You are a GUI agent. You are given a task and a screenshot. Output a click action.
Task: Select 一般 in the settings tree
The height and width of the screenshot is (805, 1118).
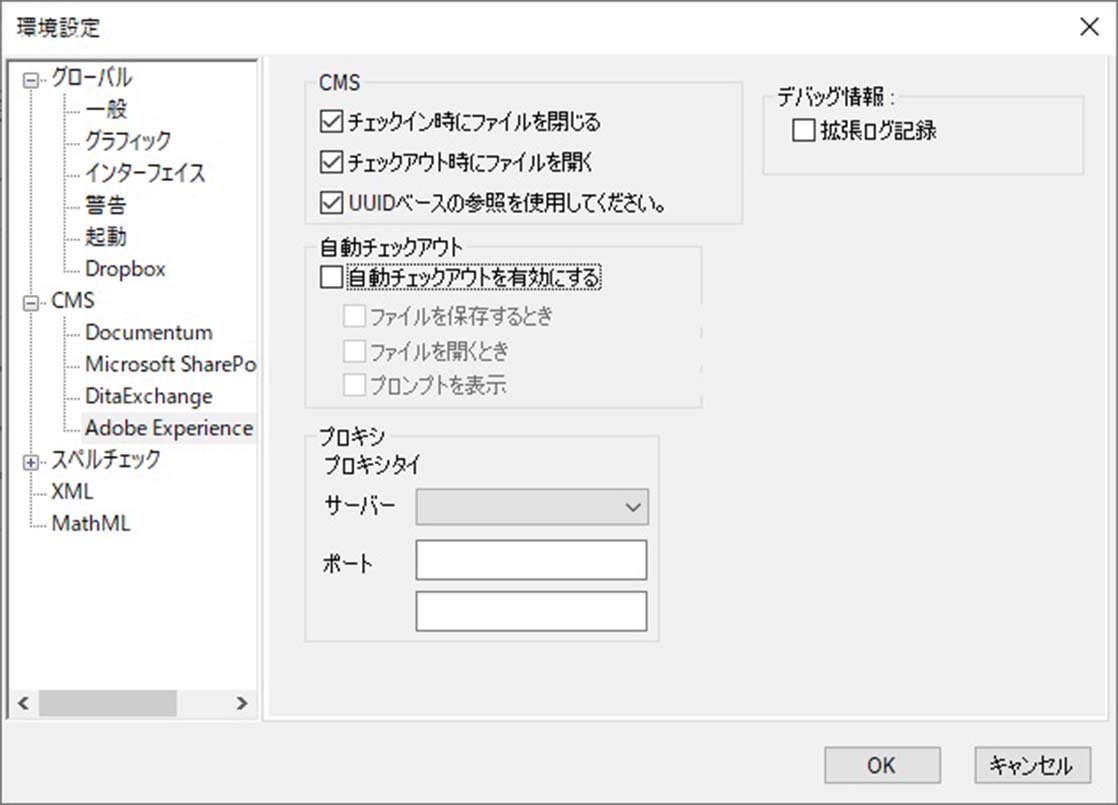coord(105,109)
